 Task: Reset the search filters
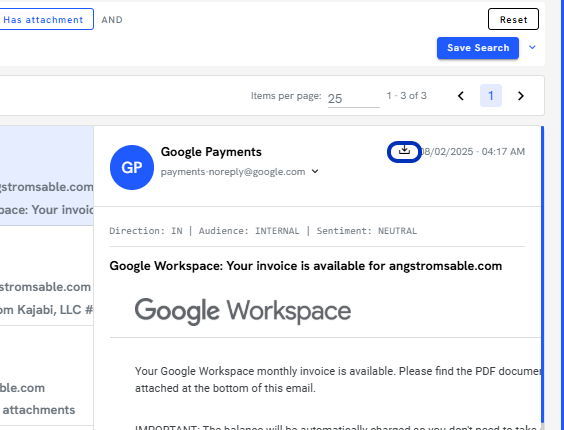(513, 19)
